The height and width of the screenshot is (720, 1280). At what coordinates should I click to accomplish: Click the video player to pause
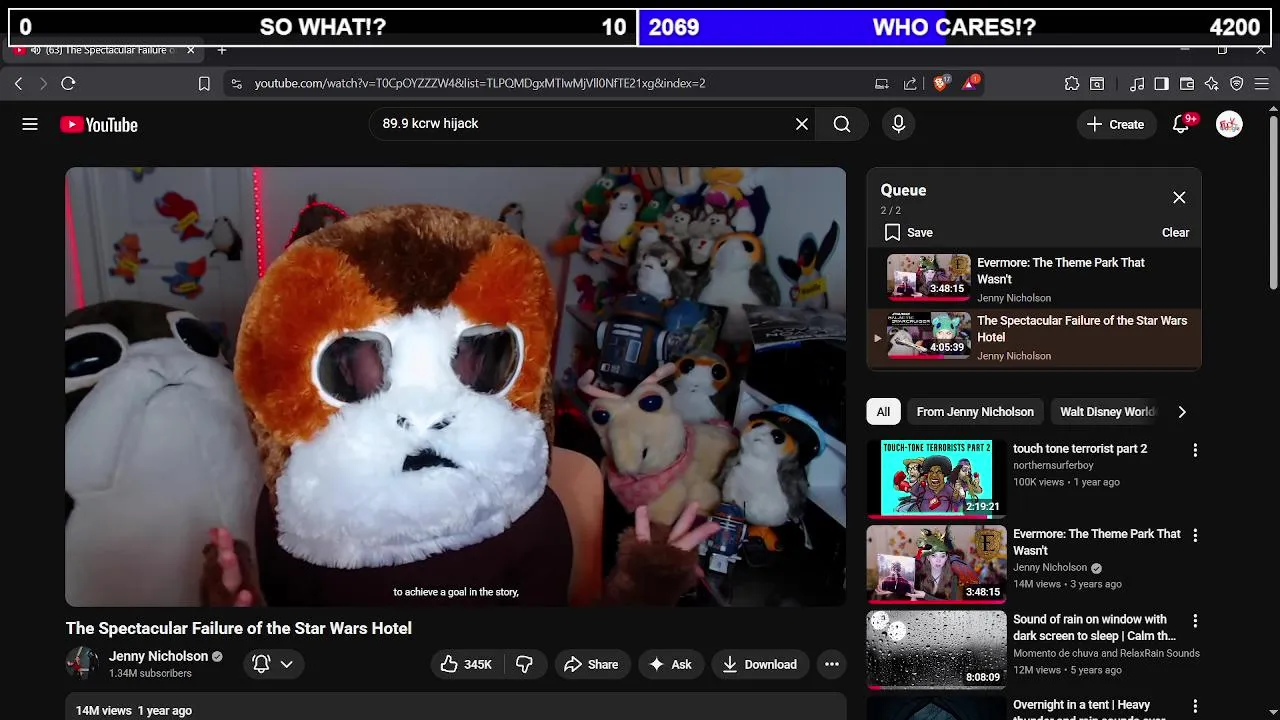[455, 387]
